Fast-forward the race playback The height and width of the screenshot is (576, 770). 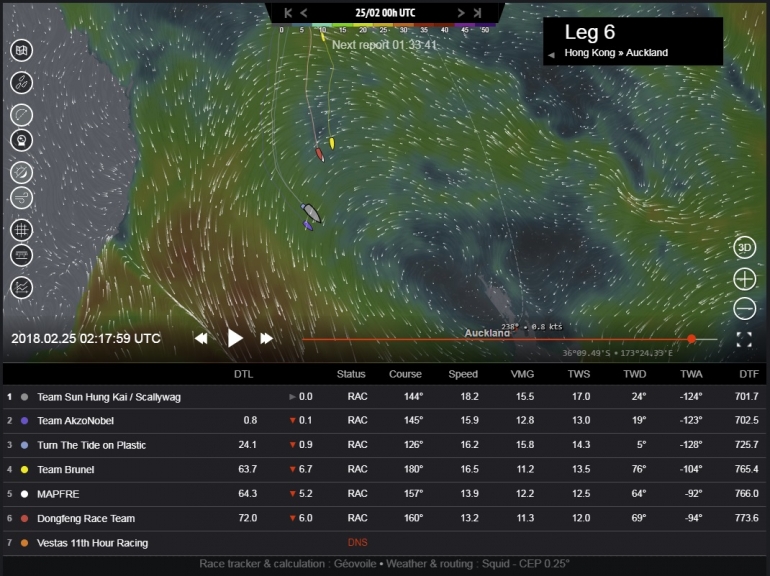(266, 338)
